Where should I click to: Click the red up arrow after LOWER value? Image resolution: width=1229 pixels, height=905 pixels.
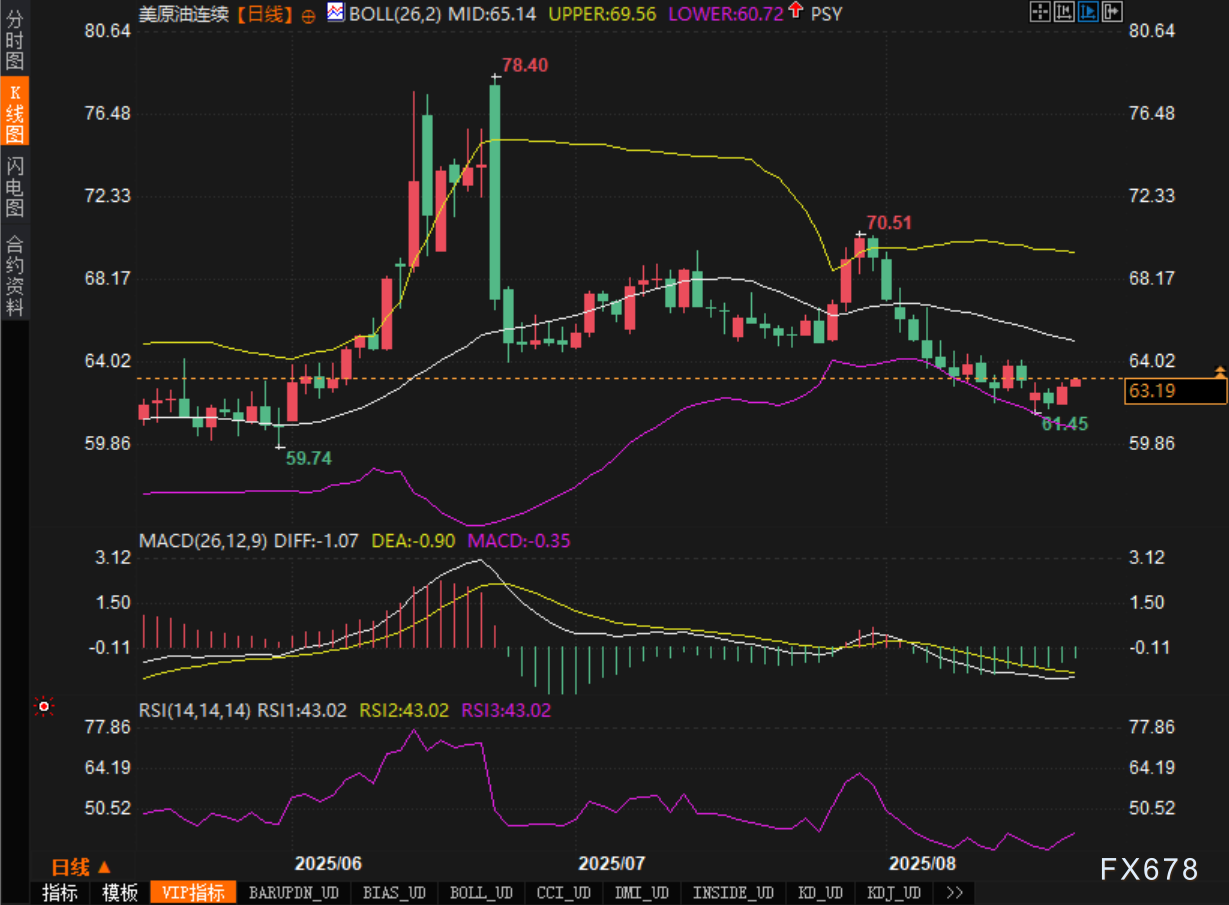click(795, 11)
